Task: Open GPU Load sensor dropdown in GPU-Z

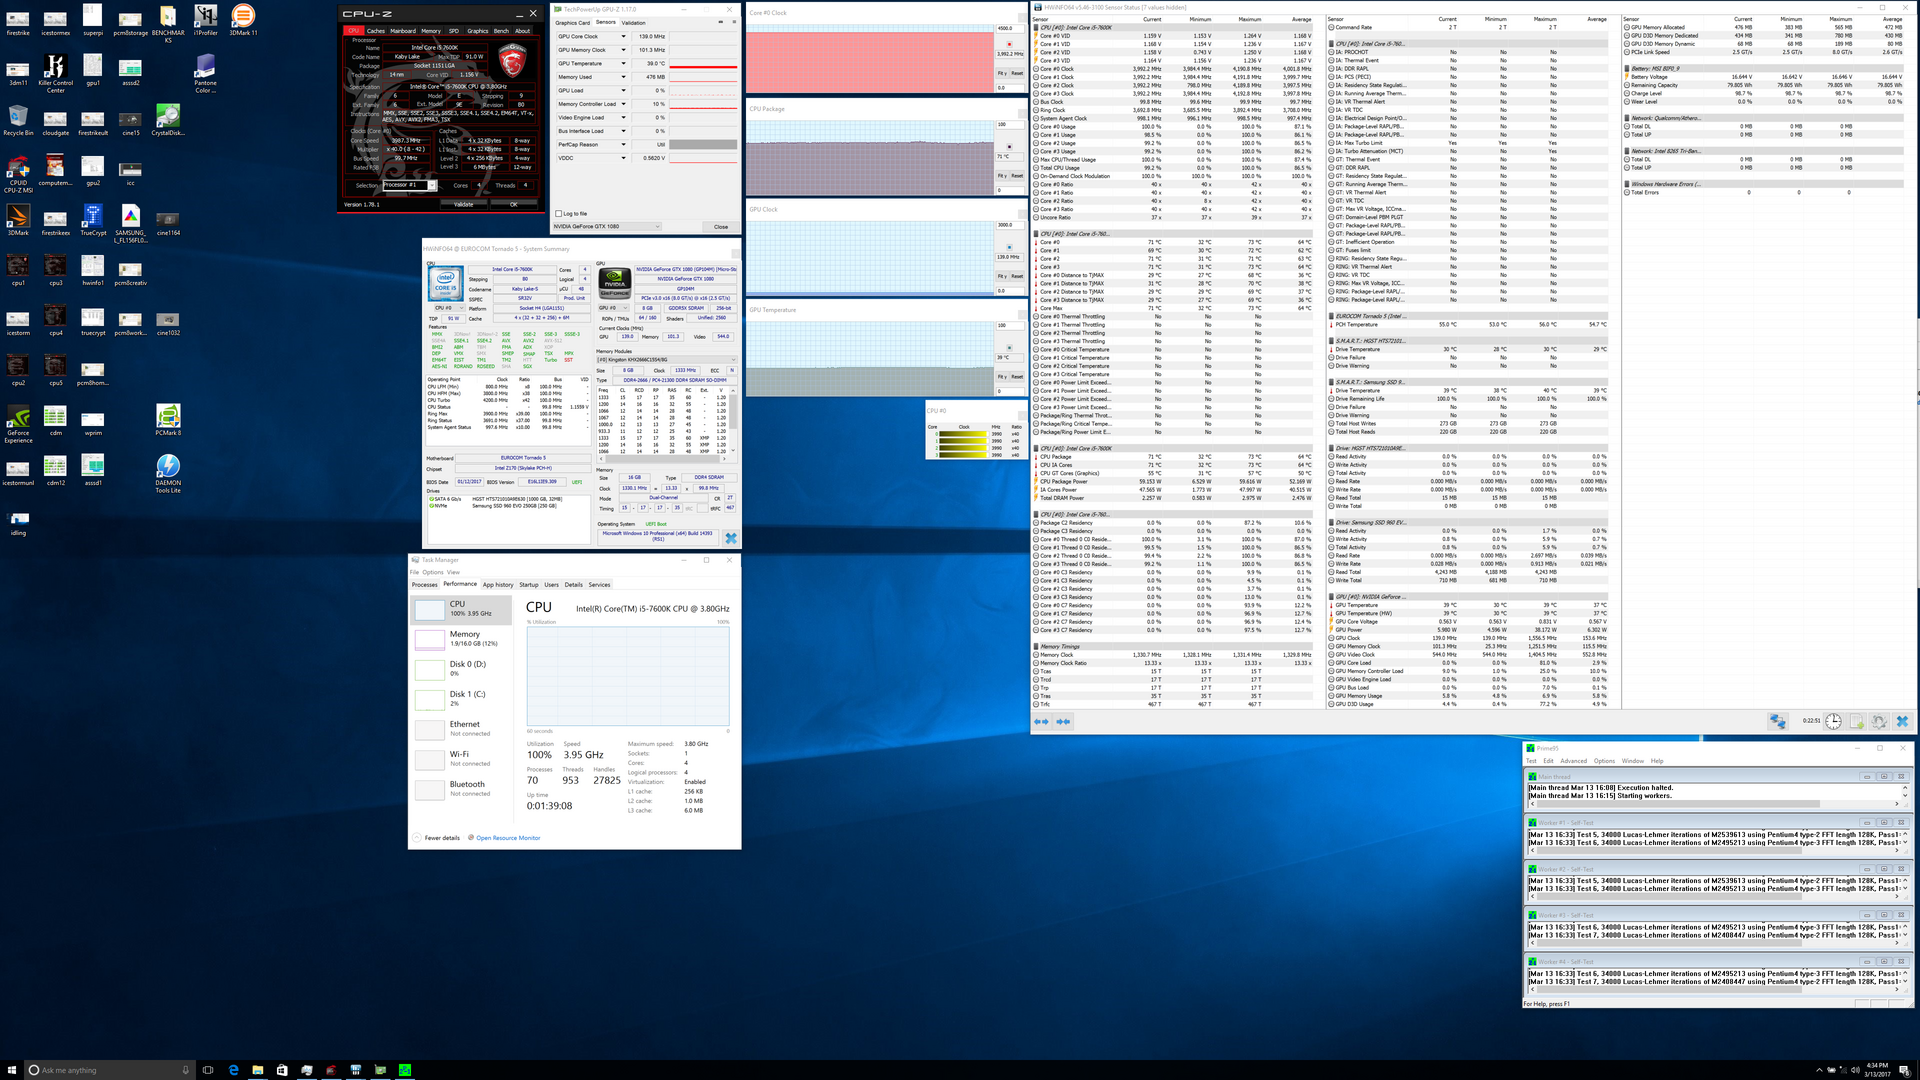Action: pyautogui.click(x=623, y=90)
